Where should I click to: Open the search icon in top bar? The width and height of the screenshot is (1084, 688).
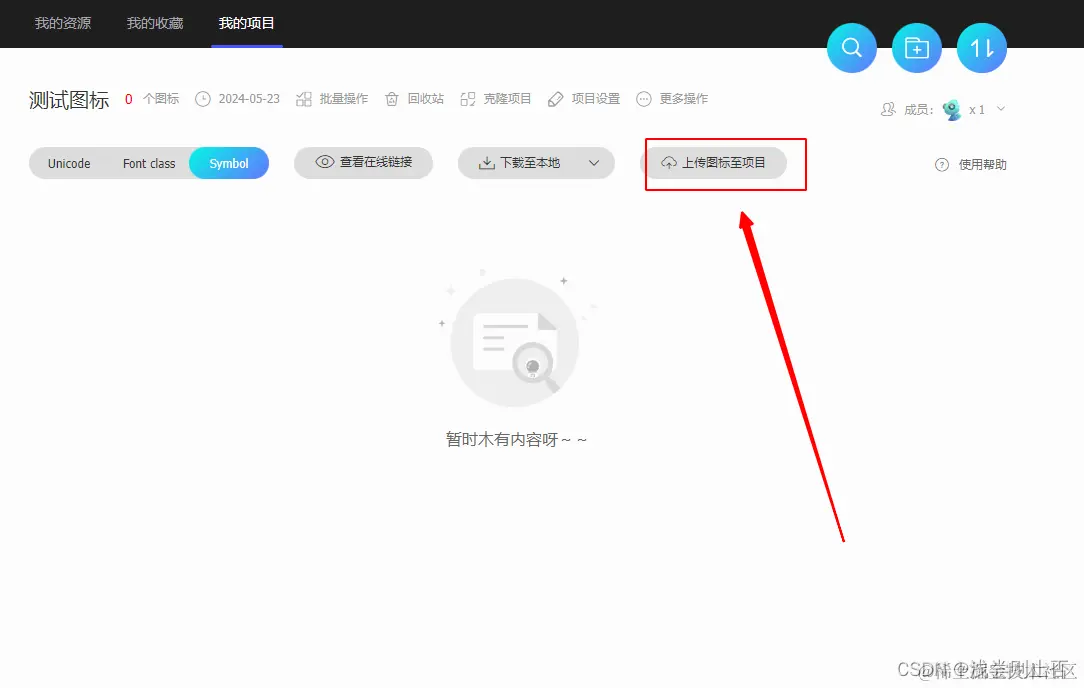click(x=851, y=47)
